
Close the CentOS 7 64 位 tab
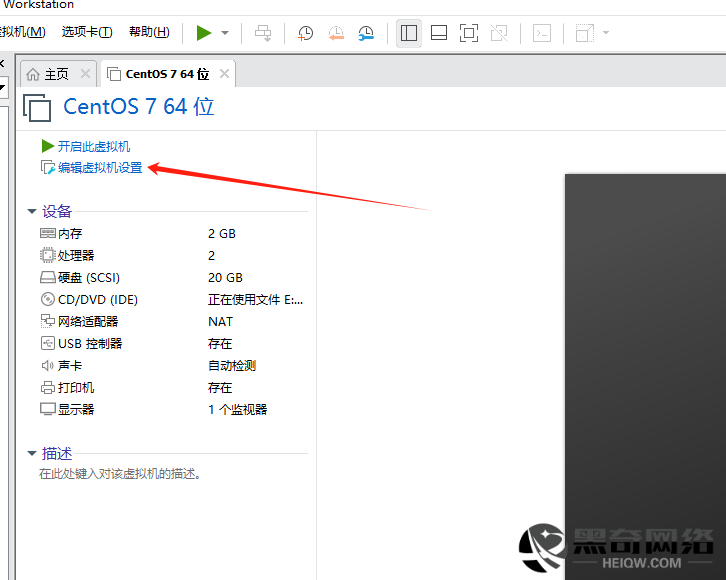pos(225,74)
